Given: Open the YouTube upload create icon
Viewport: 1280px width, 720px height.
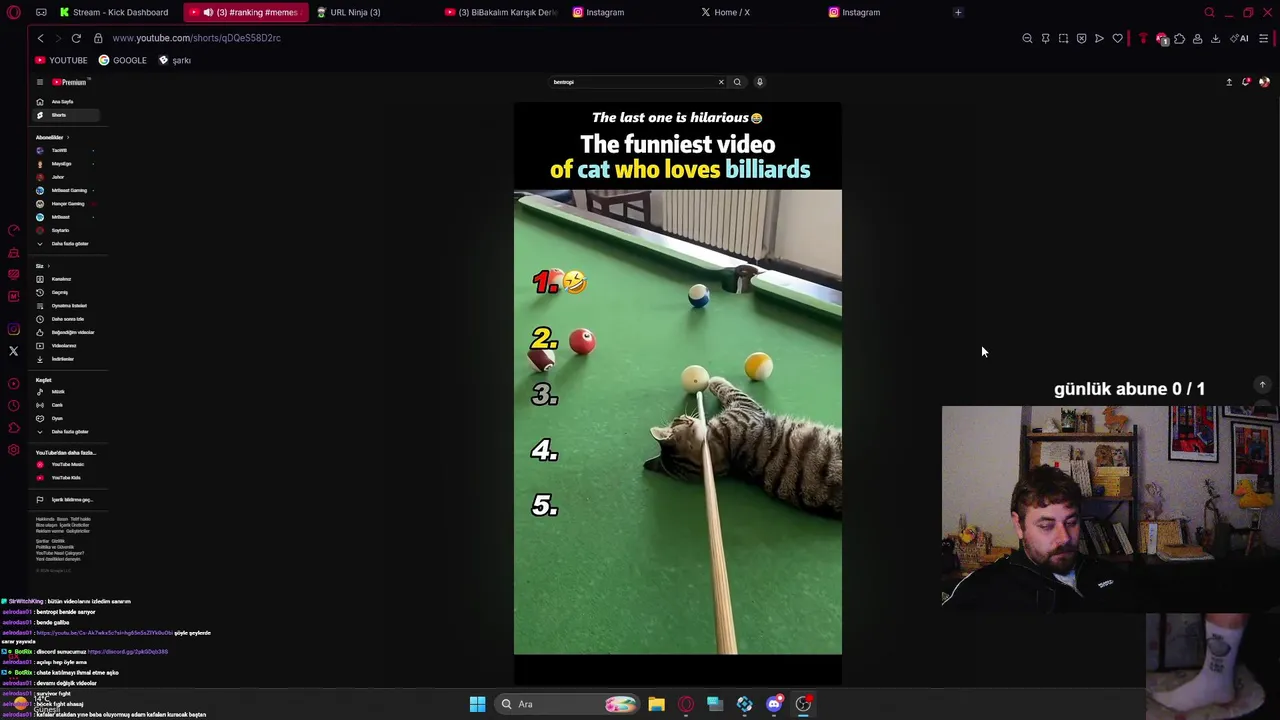Looking at the screenshot, I should click(x=1229, y=82).
